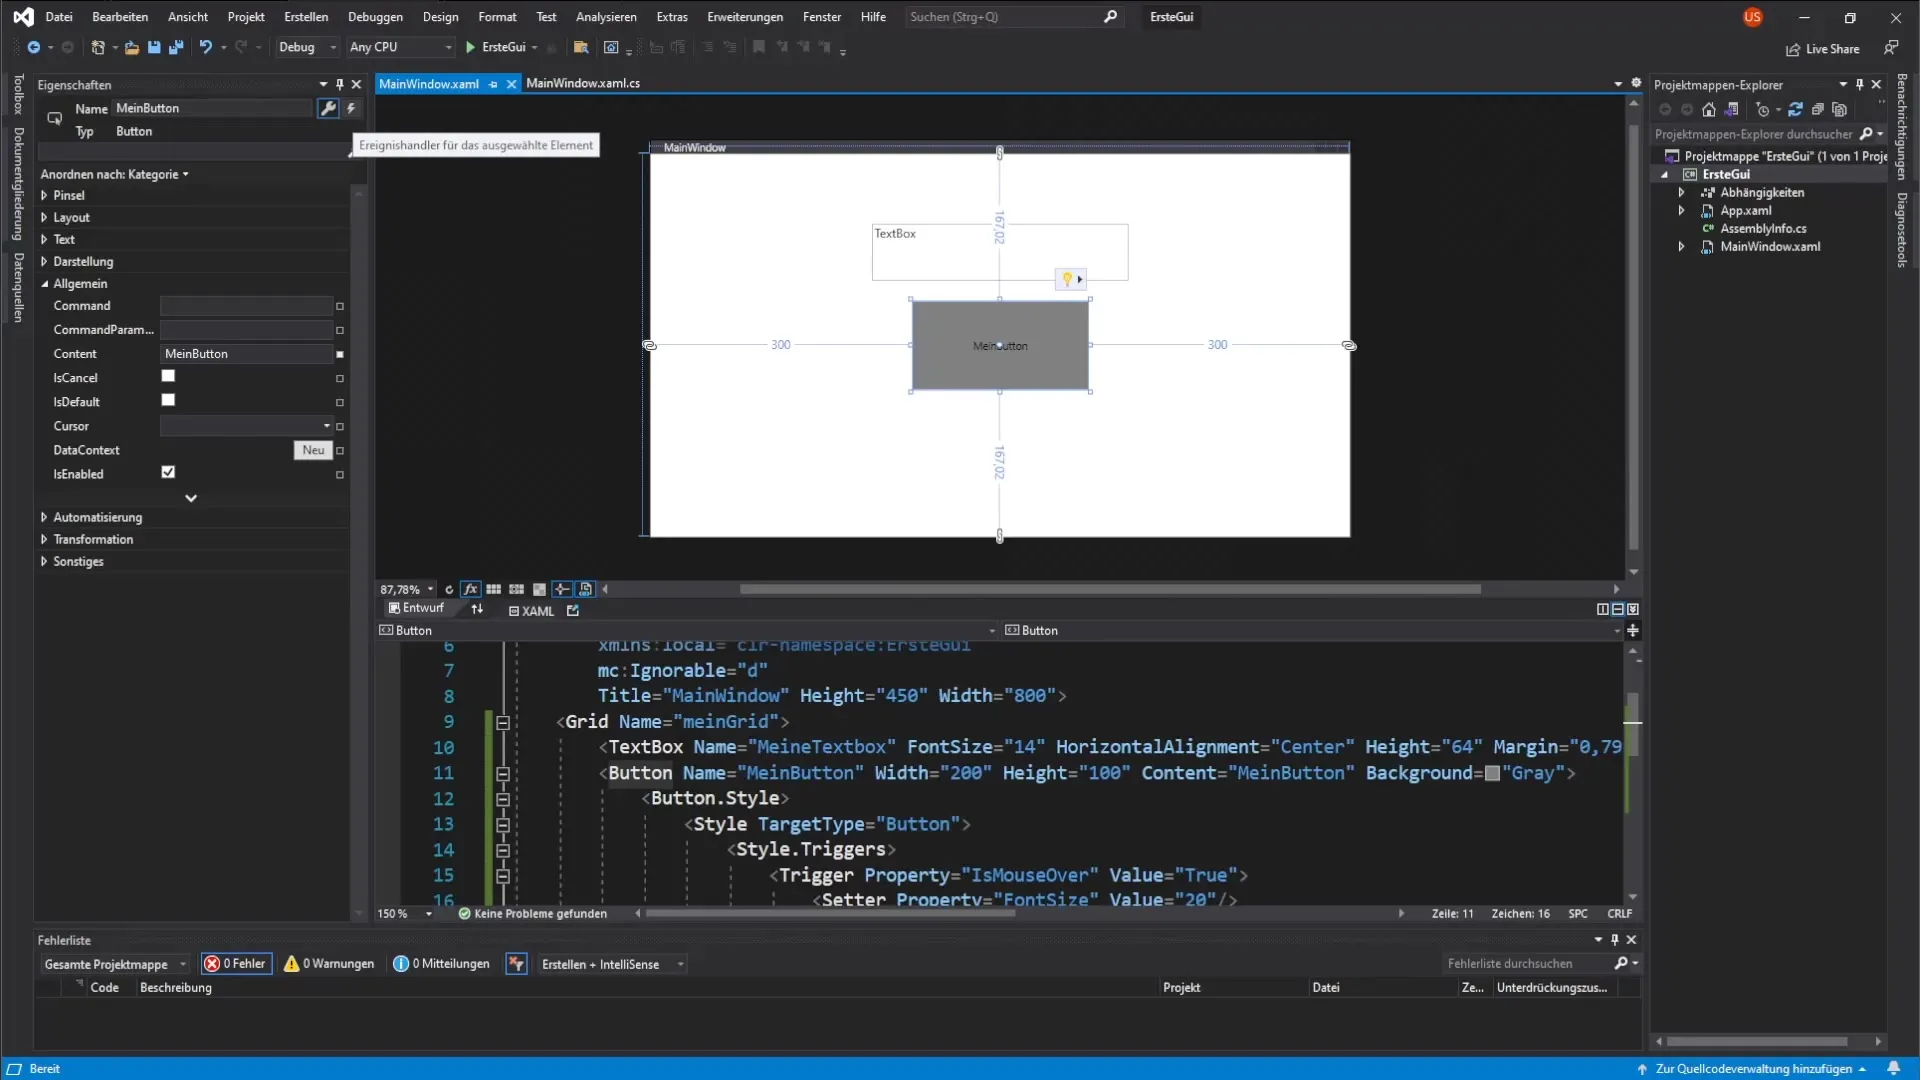Expand the Abhängigkeiten node
The height and width of the screenshot is (1080, 1920).
click(1681, 193)
